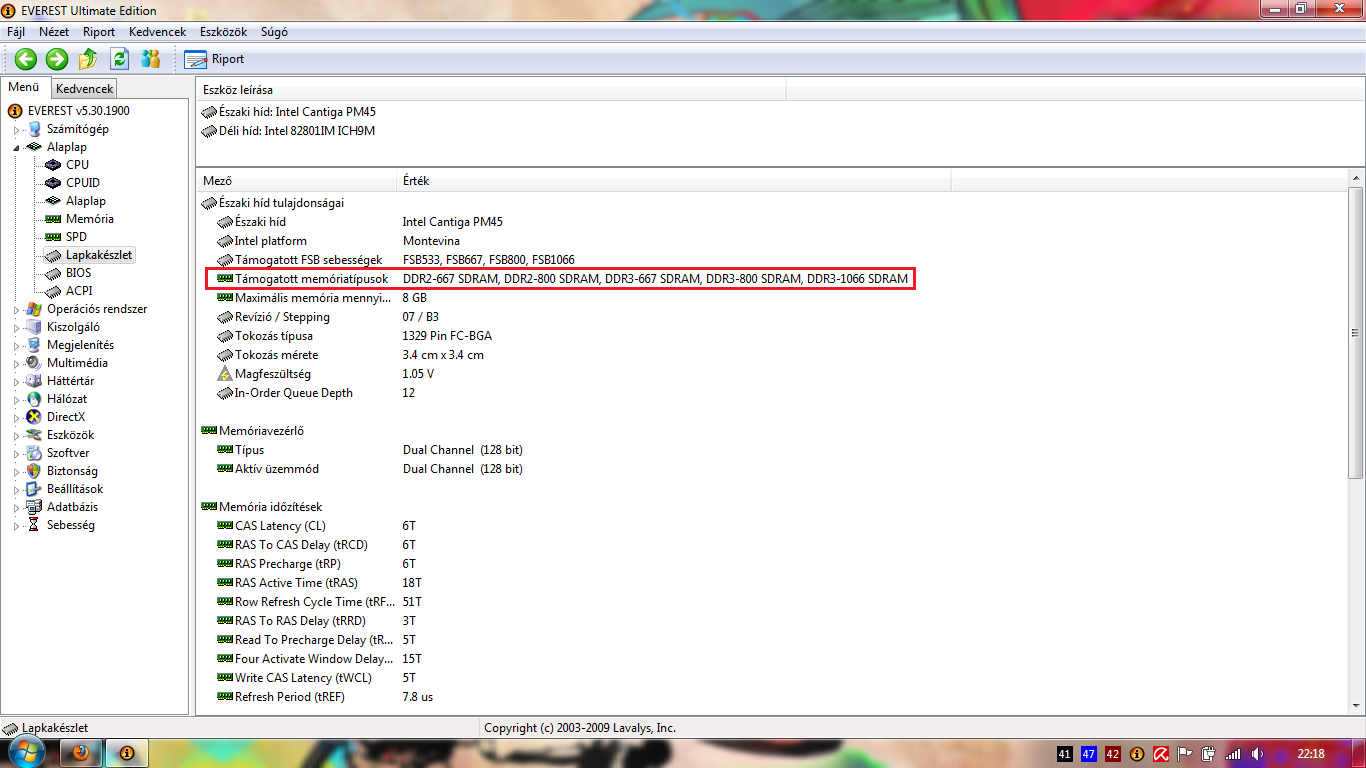The width and height of the screenshot is (1366, 768).
Task: Click the Érték column header
Action: pos(674,181)
